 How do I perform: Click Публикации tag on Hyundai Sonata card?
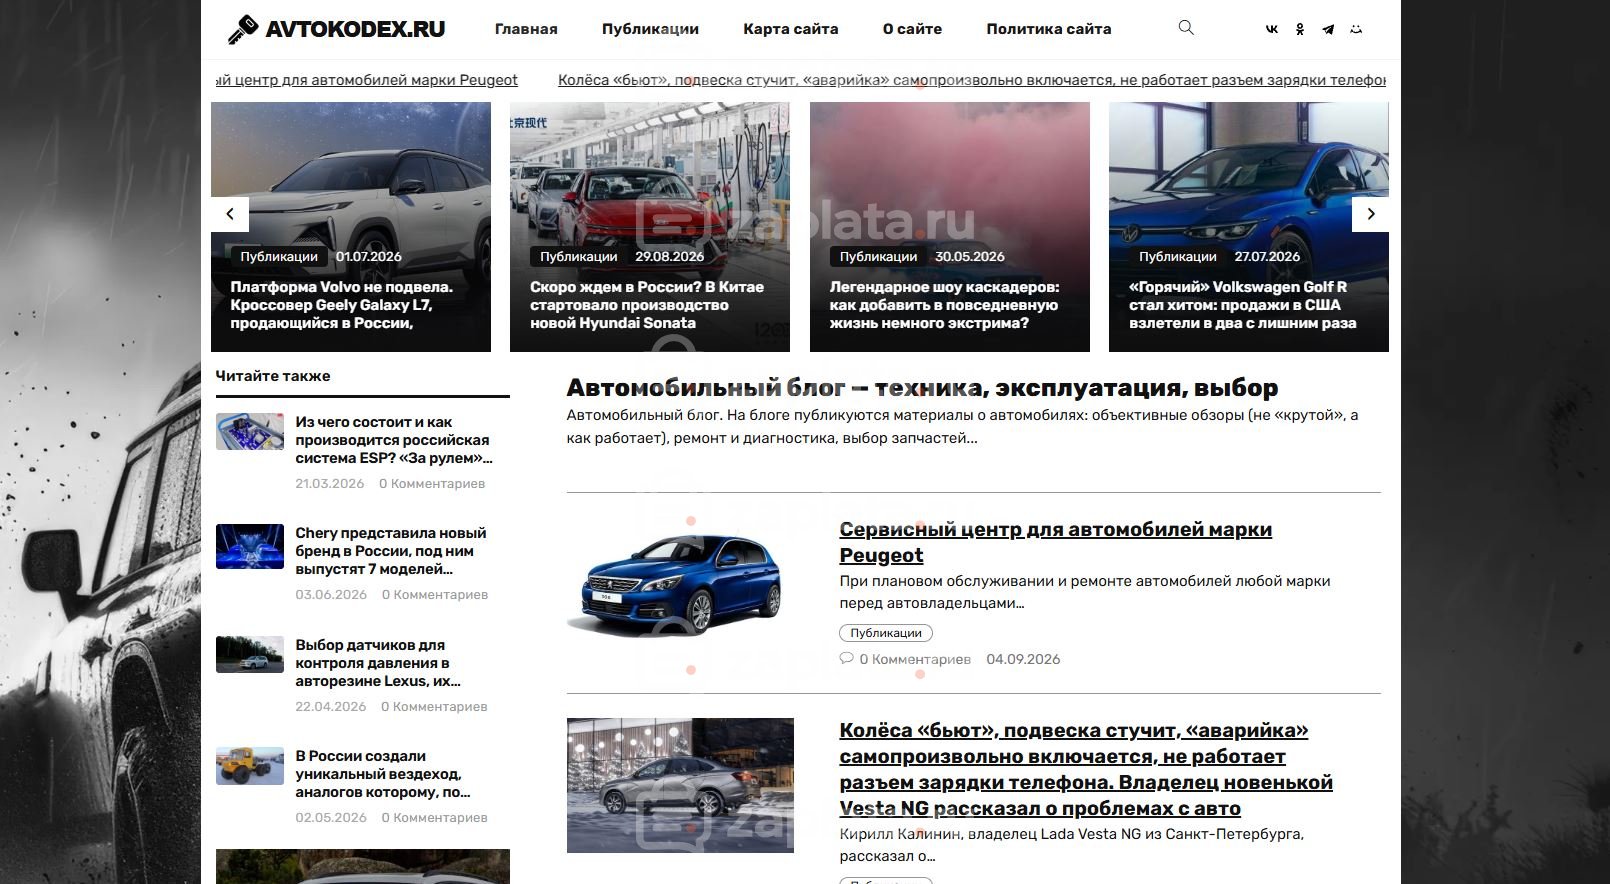(x=578, y=256)
